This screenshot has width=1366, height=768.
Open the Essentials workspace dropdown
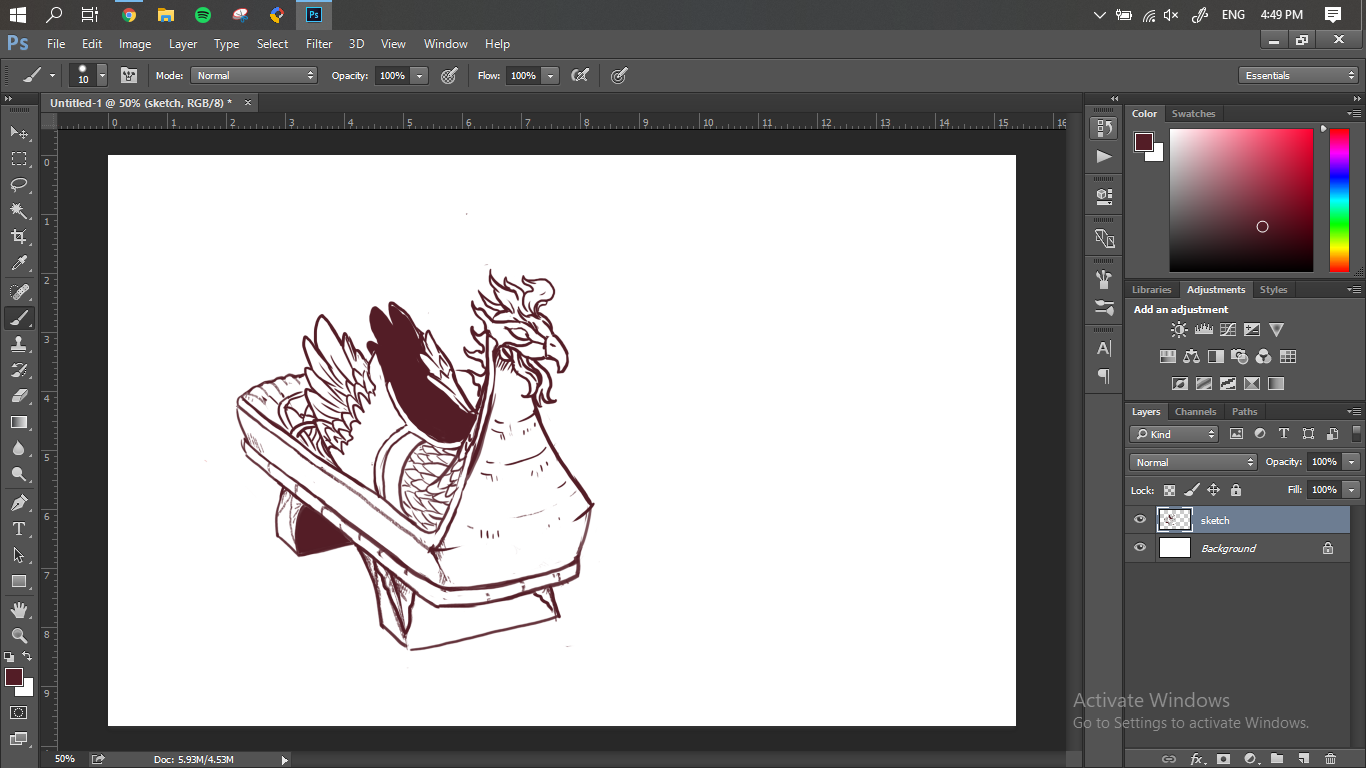1298,76
